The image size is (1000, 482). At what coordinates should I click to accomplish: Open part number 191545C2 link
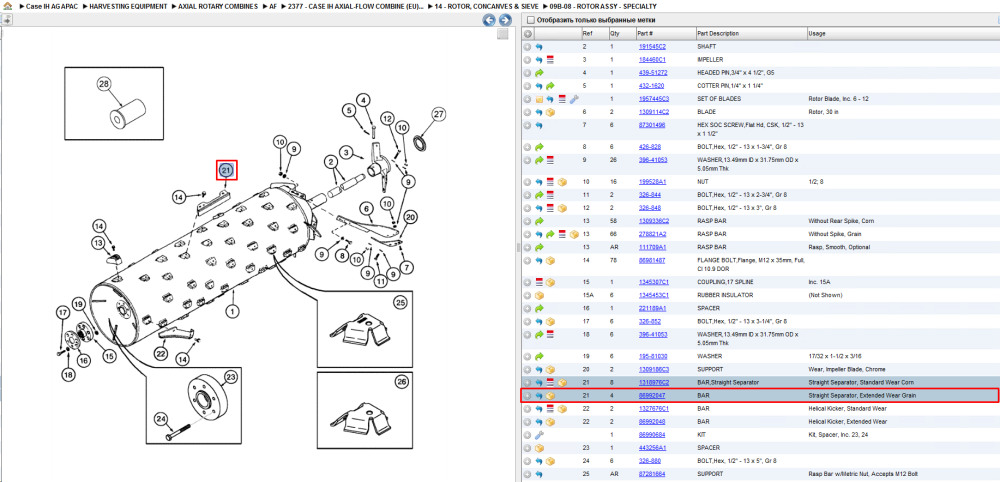(x=652, y=47)
